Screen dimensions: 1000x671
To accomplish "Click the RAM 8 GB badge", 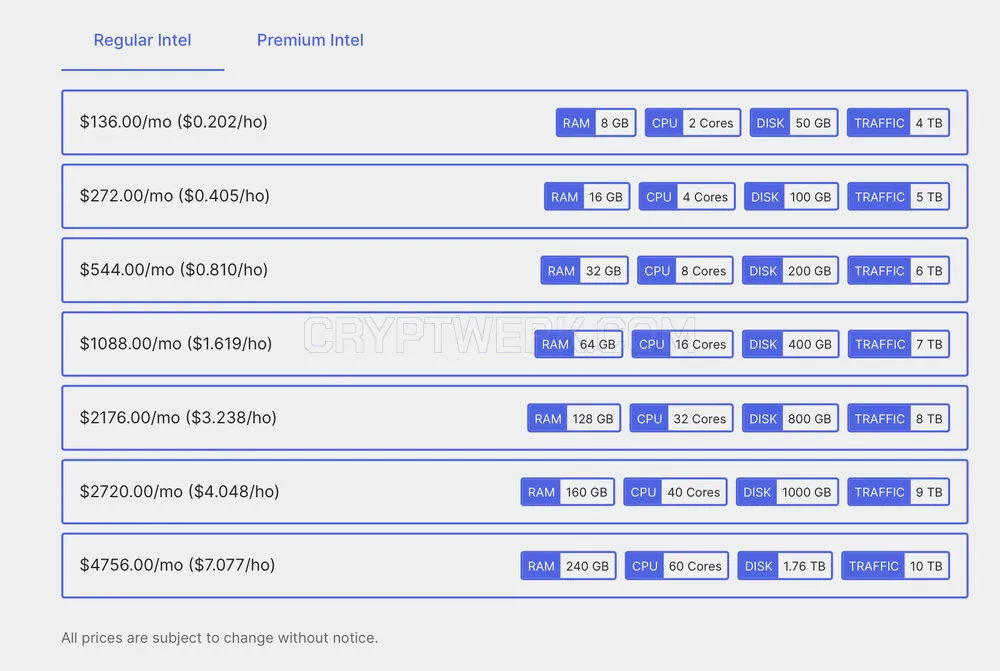I will coord(596,122).
